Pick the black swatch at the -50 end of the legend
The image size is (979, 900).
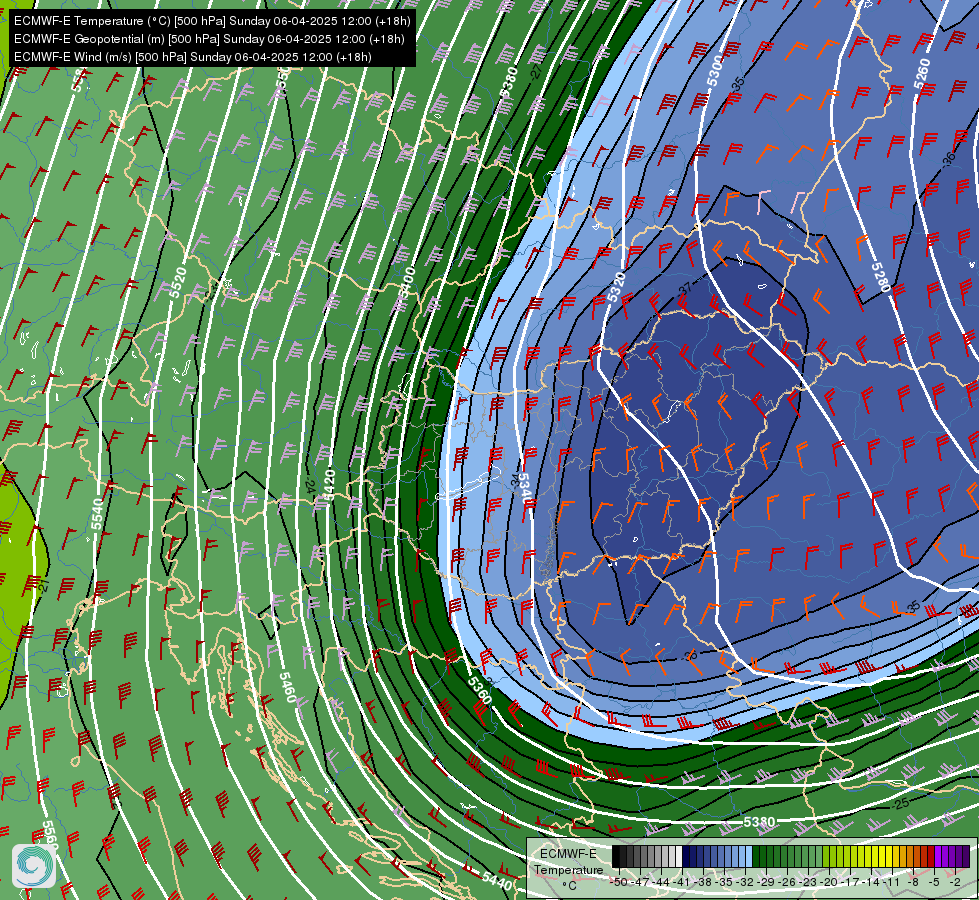point(616,856)
